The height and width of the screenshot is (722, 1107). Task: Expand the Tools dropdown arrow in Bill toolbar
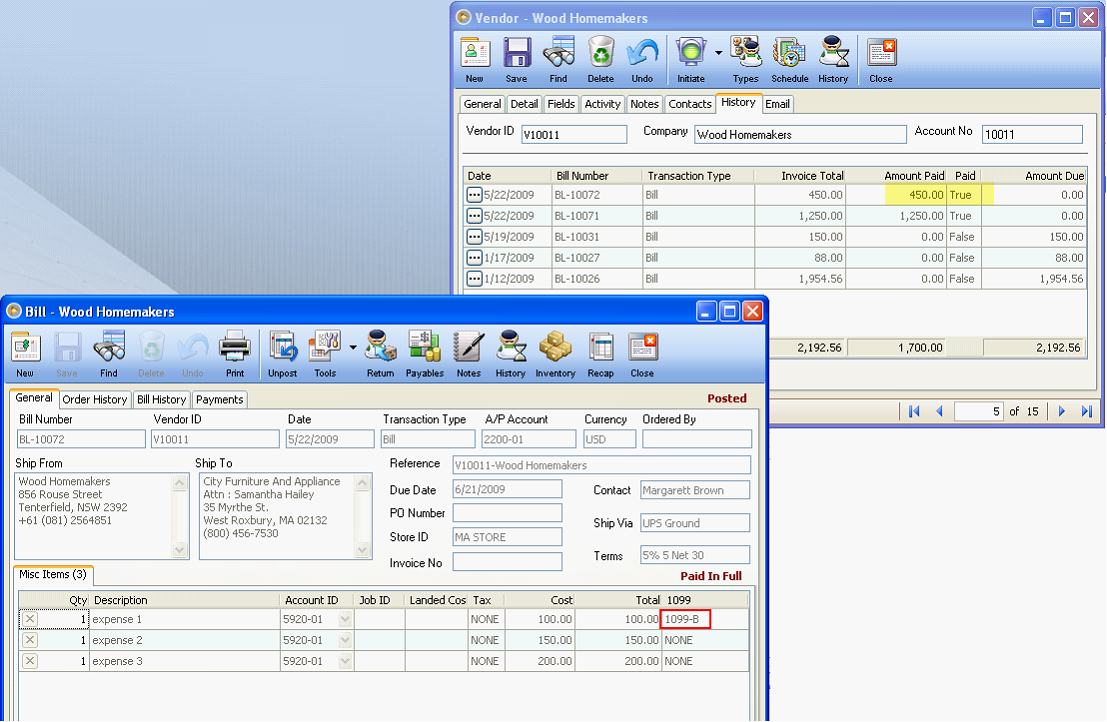[x=352, y=347]
